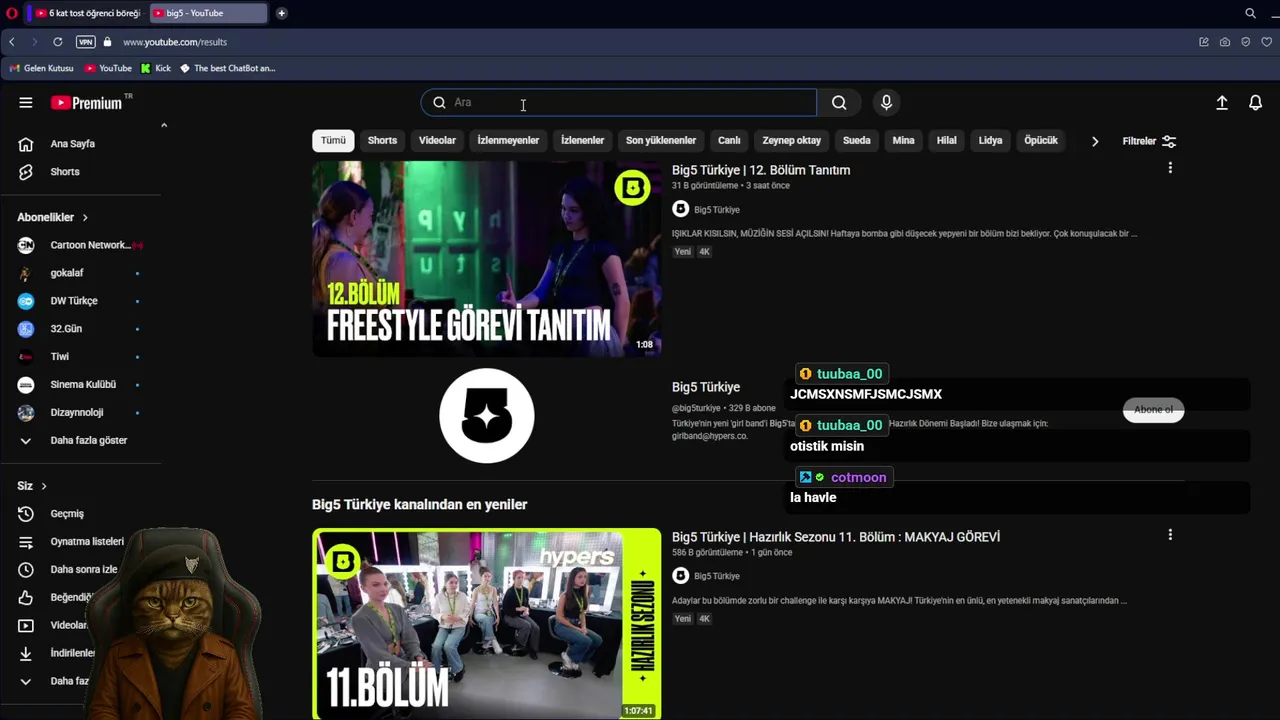This screenshot has width=1280, height=720.
Task: Open the browser tab search magnifier
Action: tap(1250, 13)
